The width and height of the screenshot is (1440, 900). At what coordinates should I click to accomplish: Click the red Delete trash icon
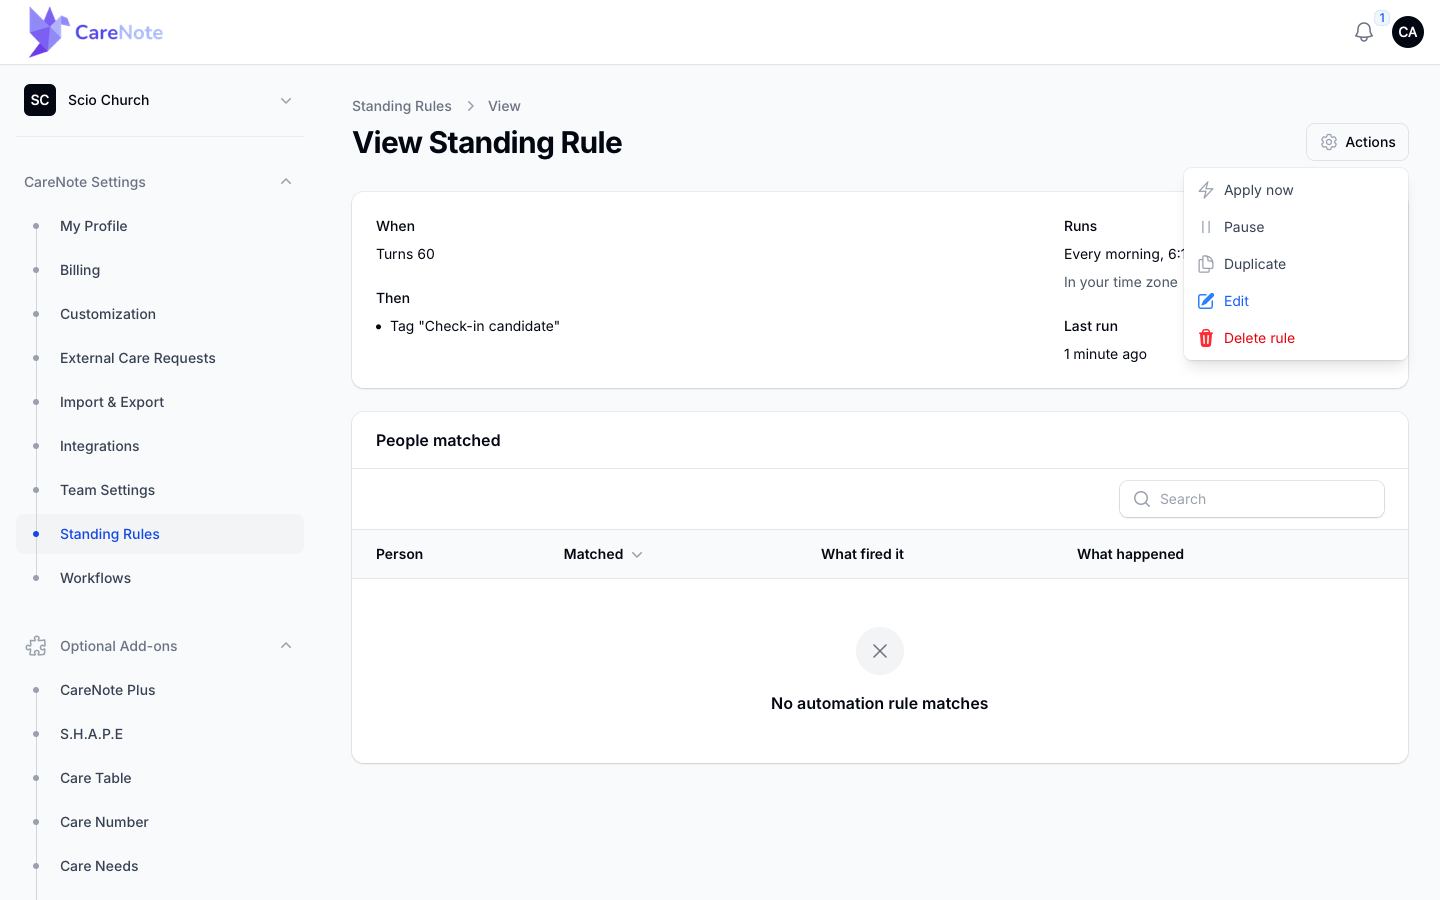pyautogui.click(x=1206, y=338)
